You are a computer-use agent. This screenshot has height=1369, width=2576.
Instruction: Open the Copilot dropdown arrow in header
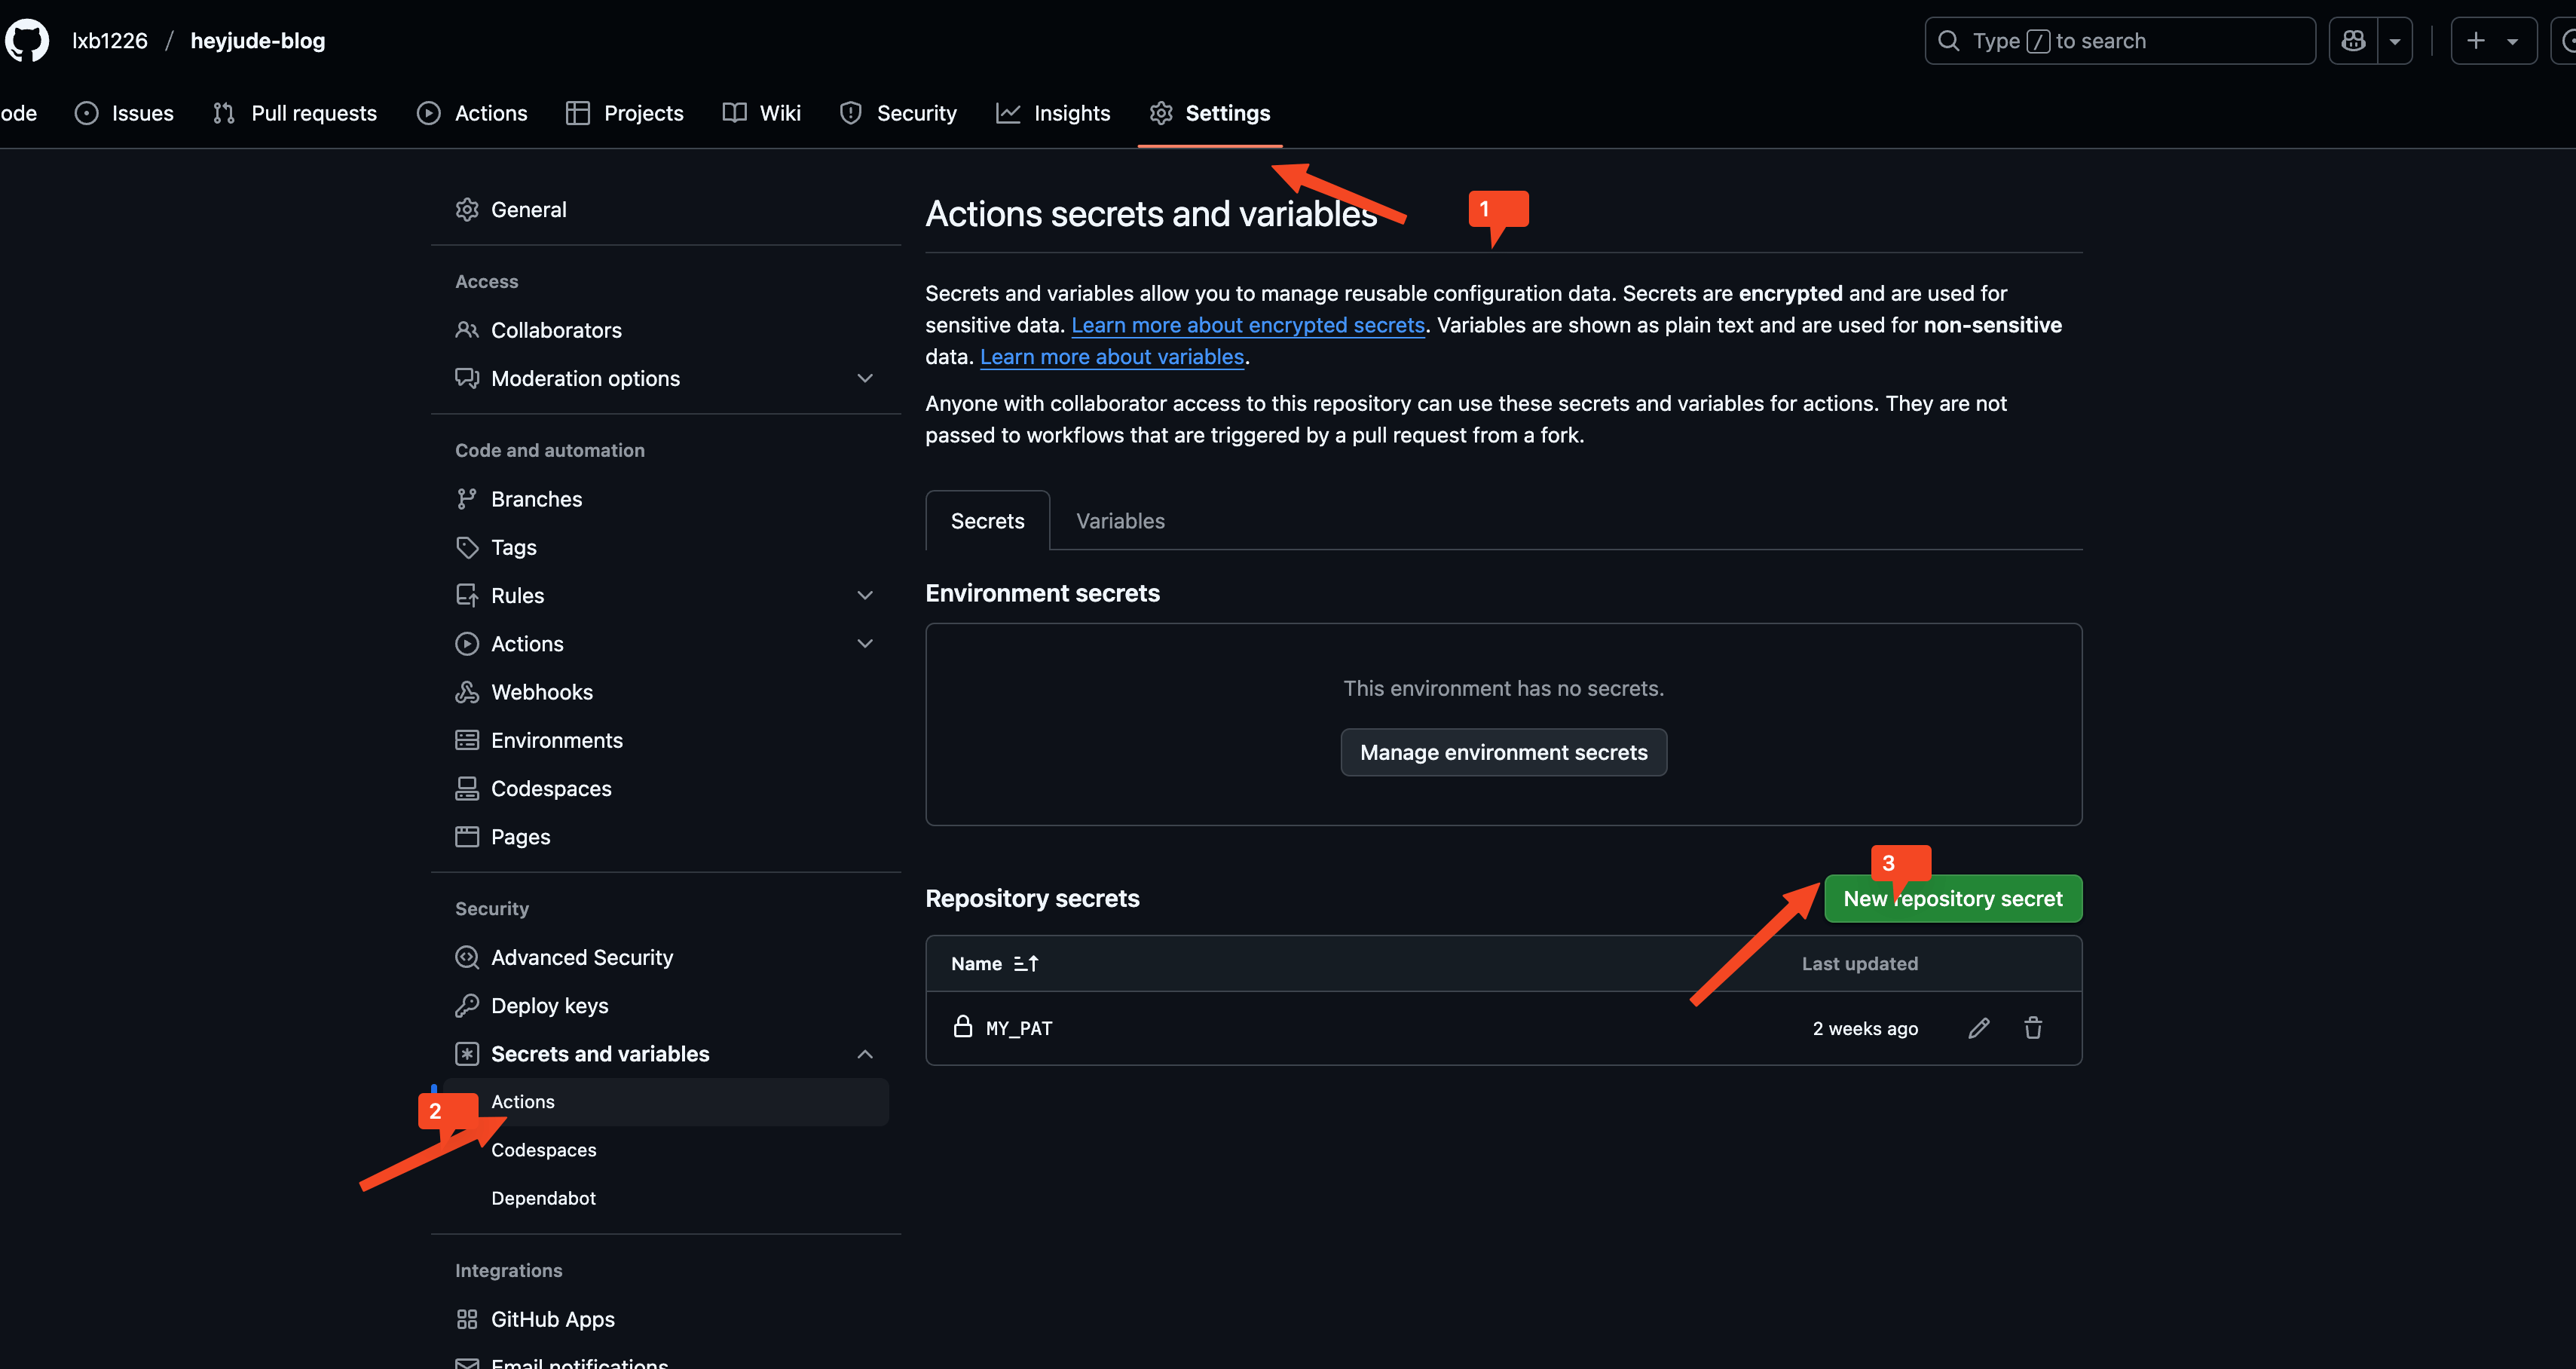2395,41
